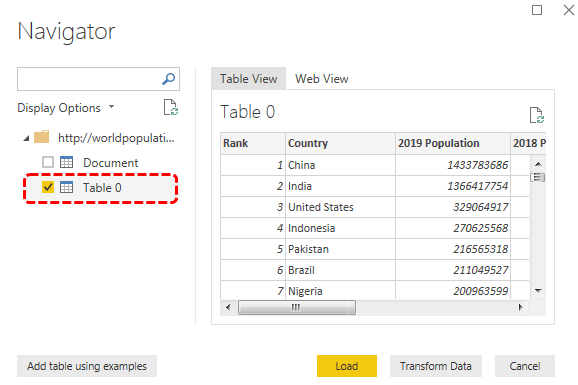Click the horizontal scrollbar thumb
Image resolution: width=578 pixels, height=385 pixels.
pyautogui.click(x=297, y=307)
